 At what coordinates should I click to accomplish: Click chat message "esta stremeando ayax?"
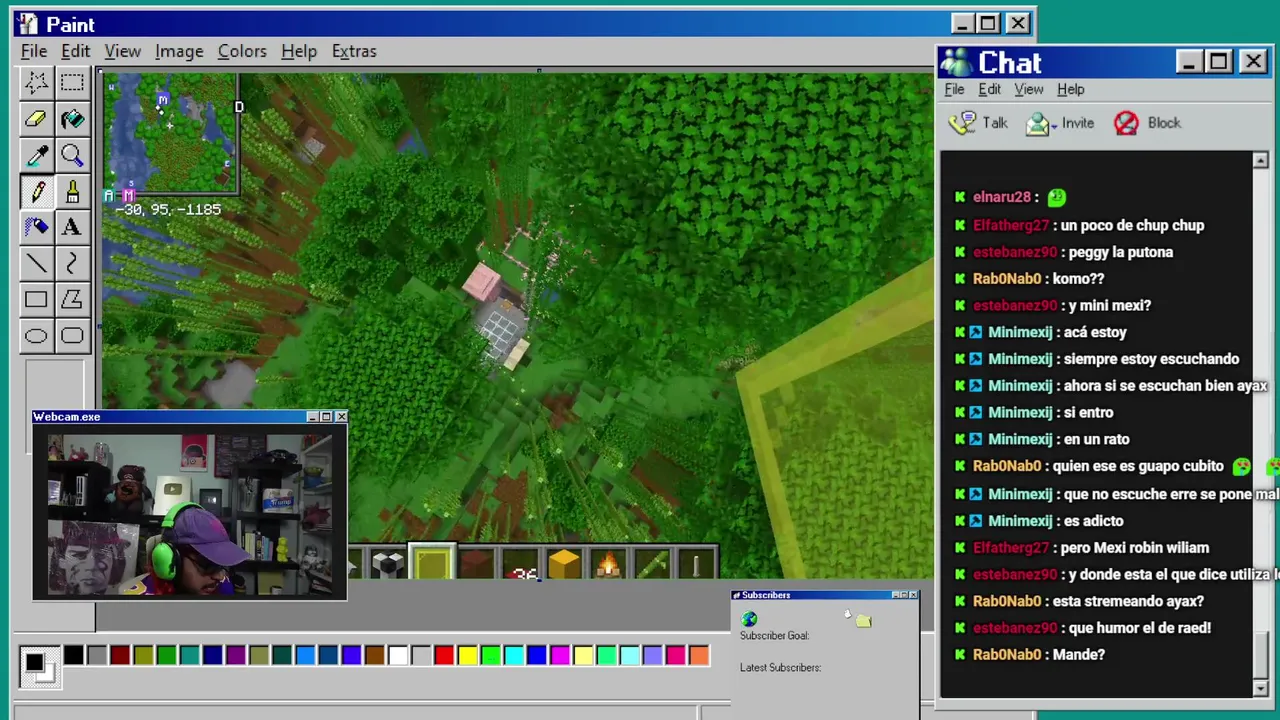point(1127,601)
